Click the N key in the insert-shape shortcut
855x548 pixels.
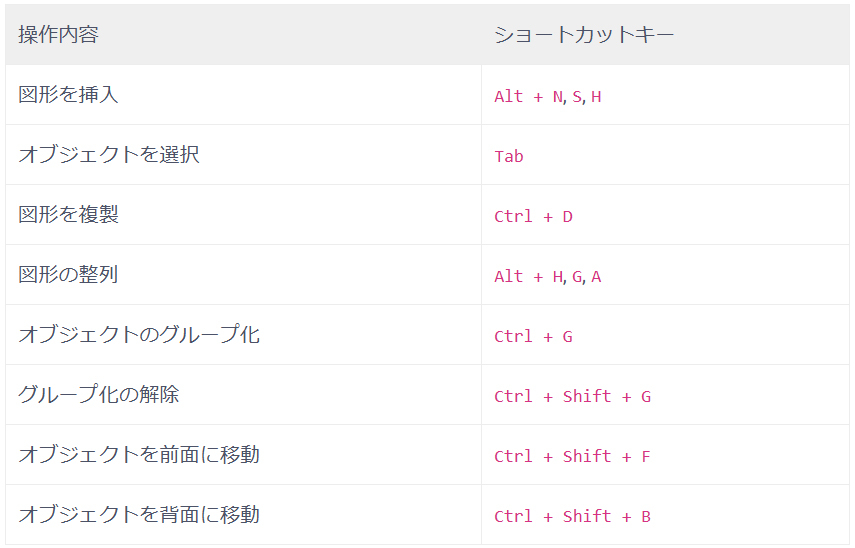click(557, 97)
